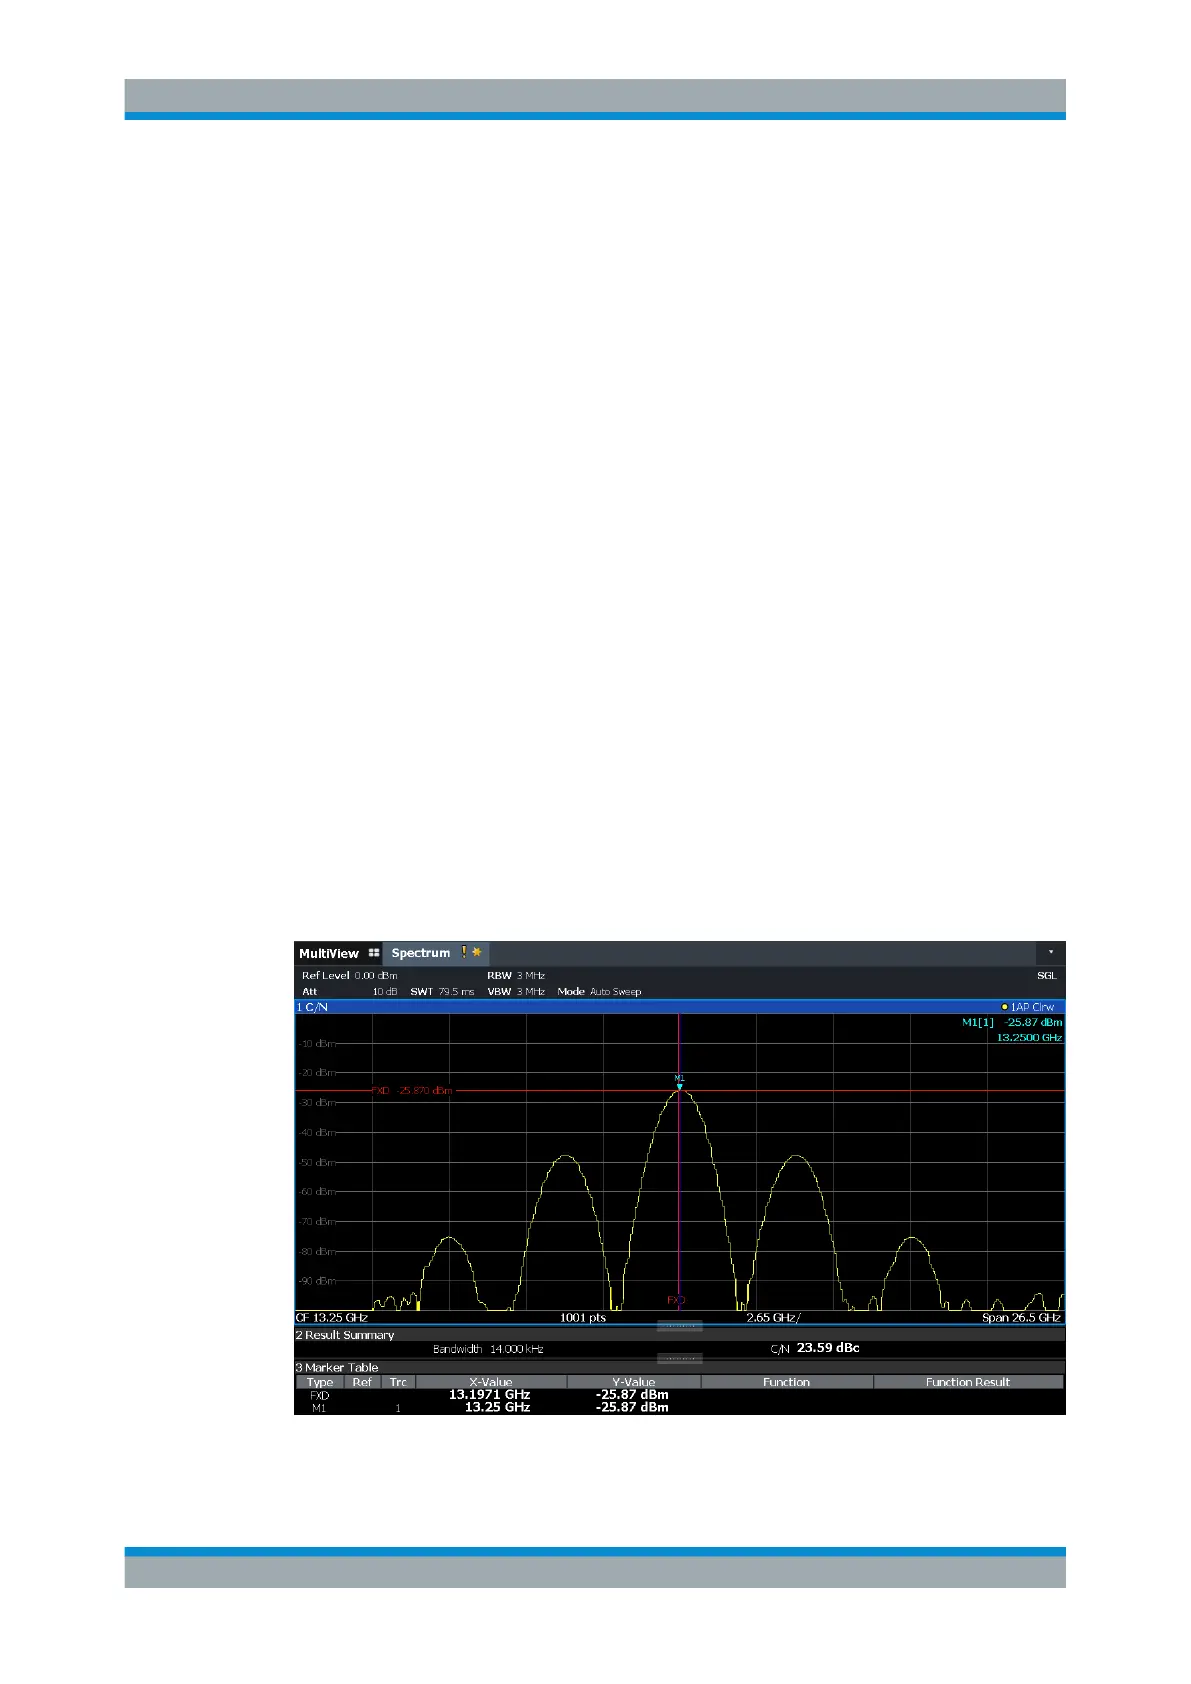Click the red FXD label at the diagram bottom
The height and width of the screenshot is (1684, 1191).
676,1300
